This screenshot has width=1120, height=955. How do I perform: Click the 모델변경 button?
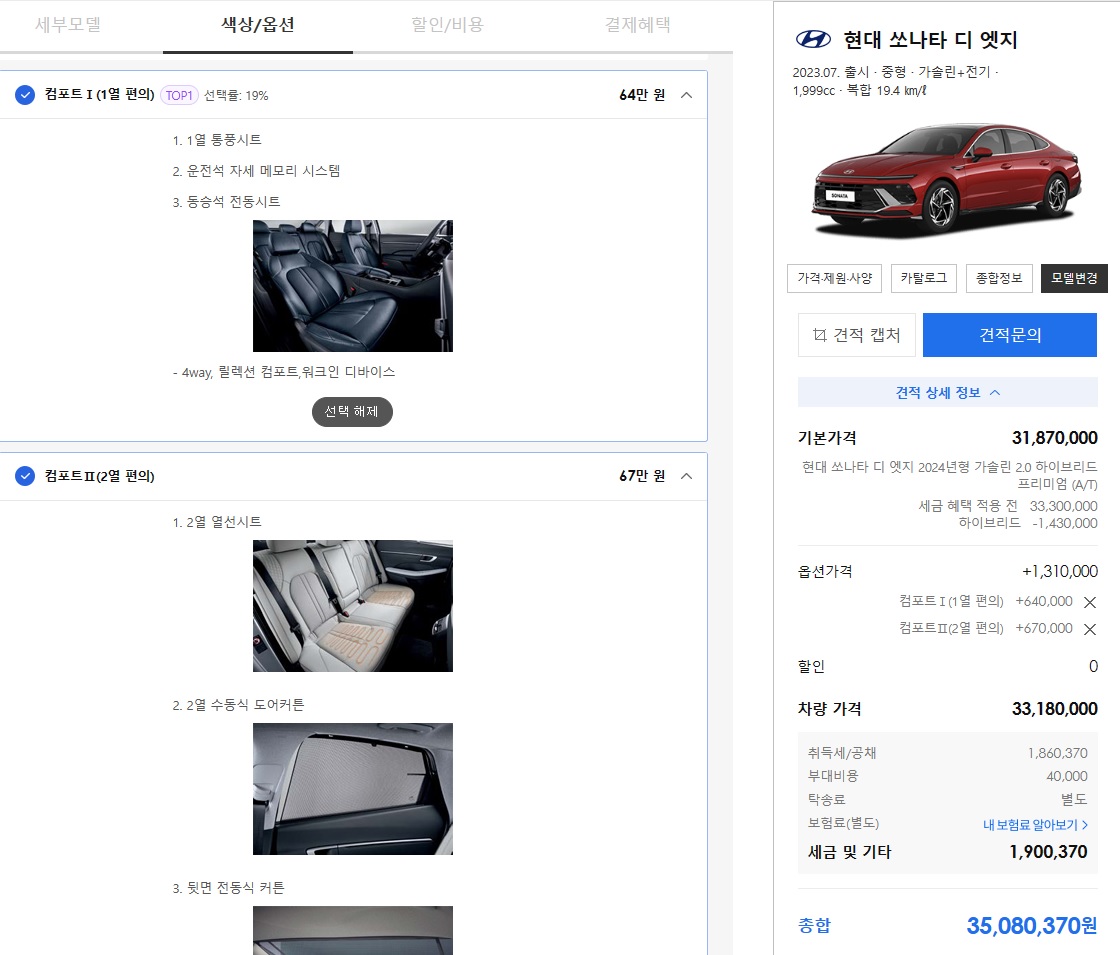[1074, 279]
